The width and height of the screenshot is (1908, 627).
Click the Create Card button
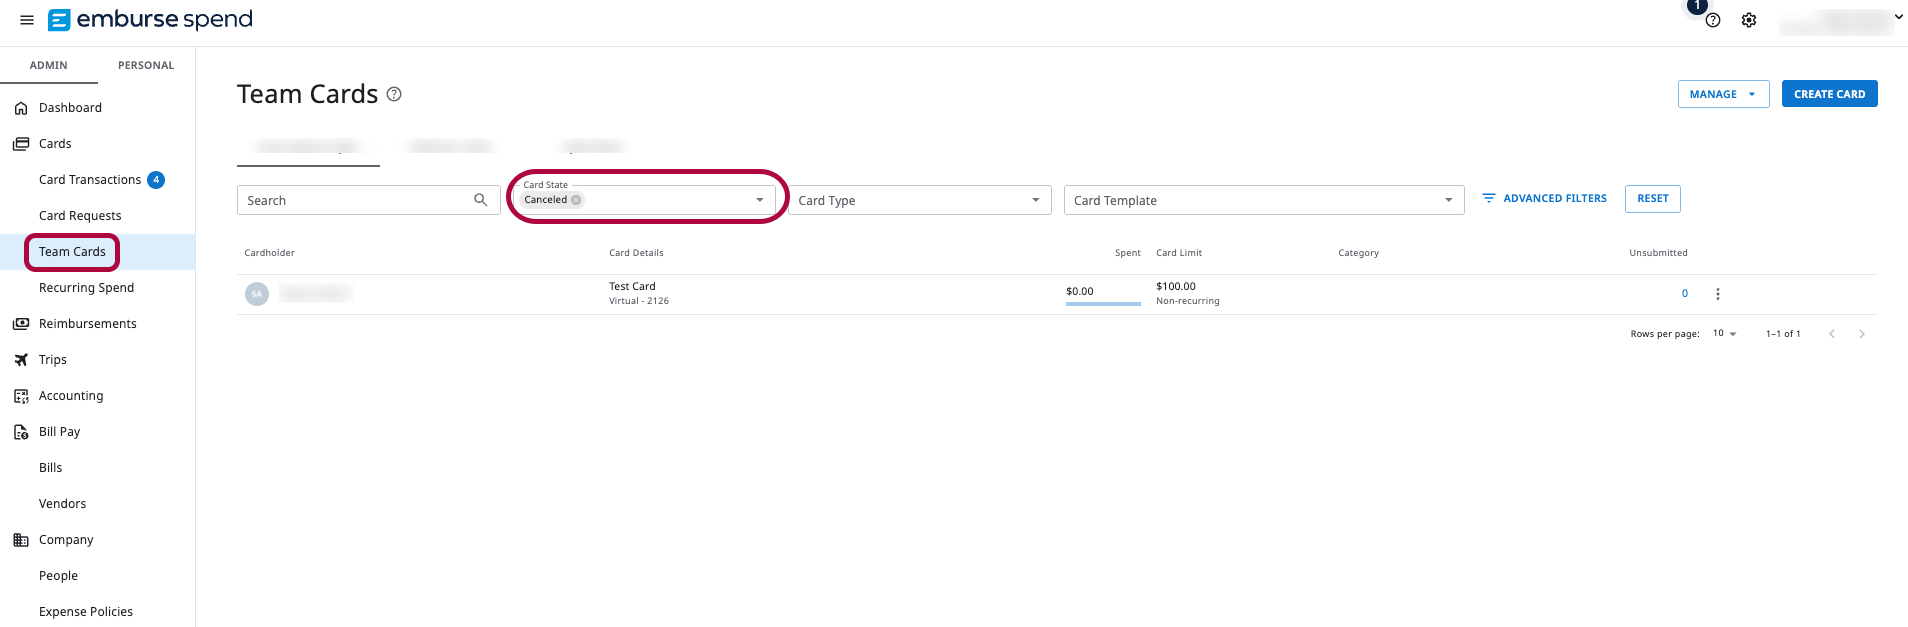pos(1829,94)
